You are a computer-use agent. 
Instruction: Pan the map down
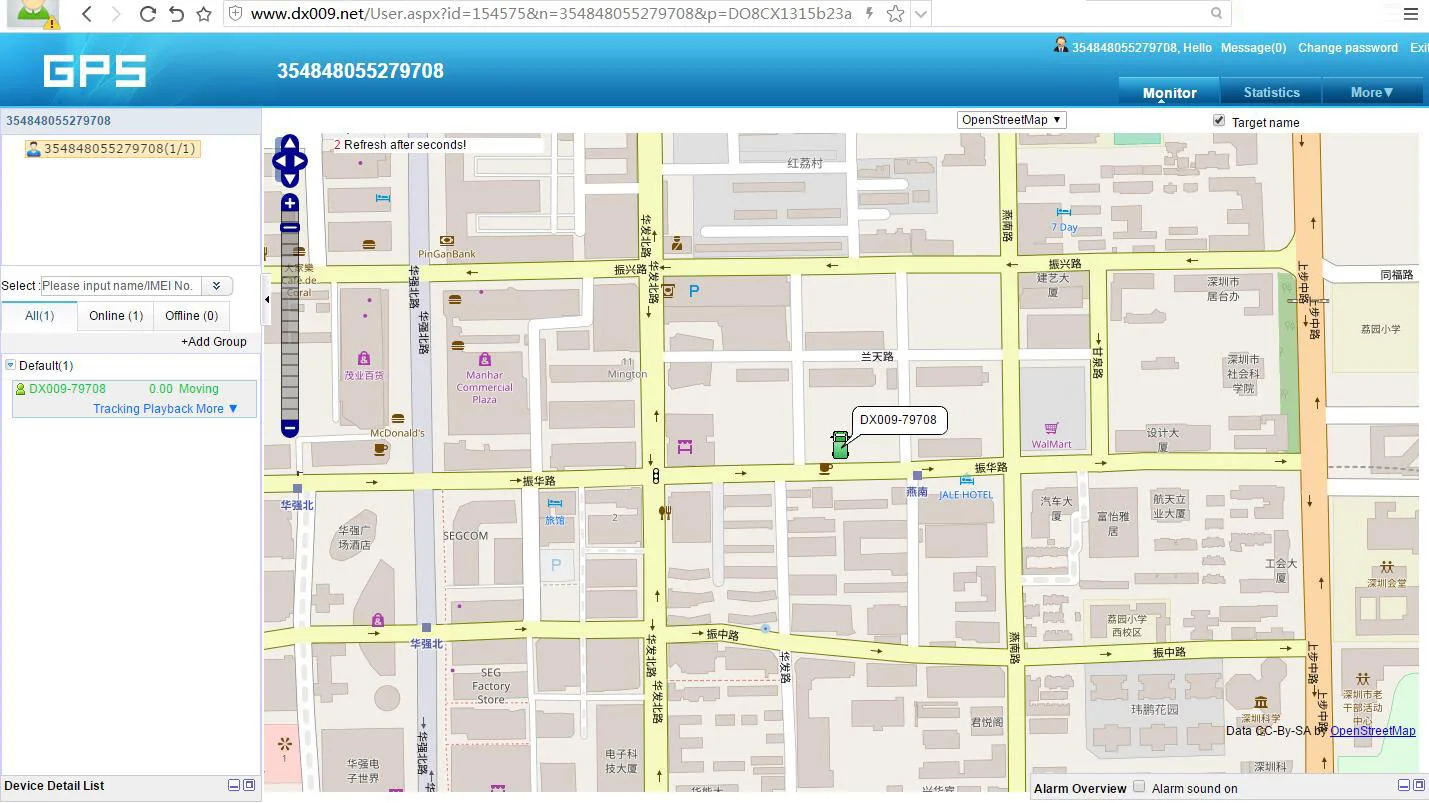pos(289,179)
